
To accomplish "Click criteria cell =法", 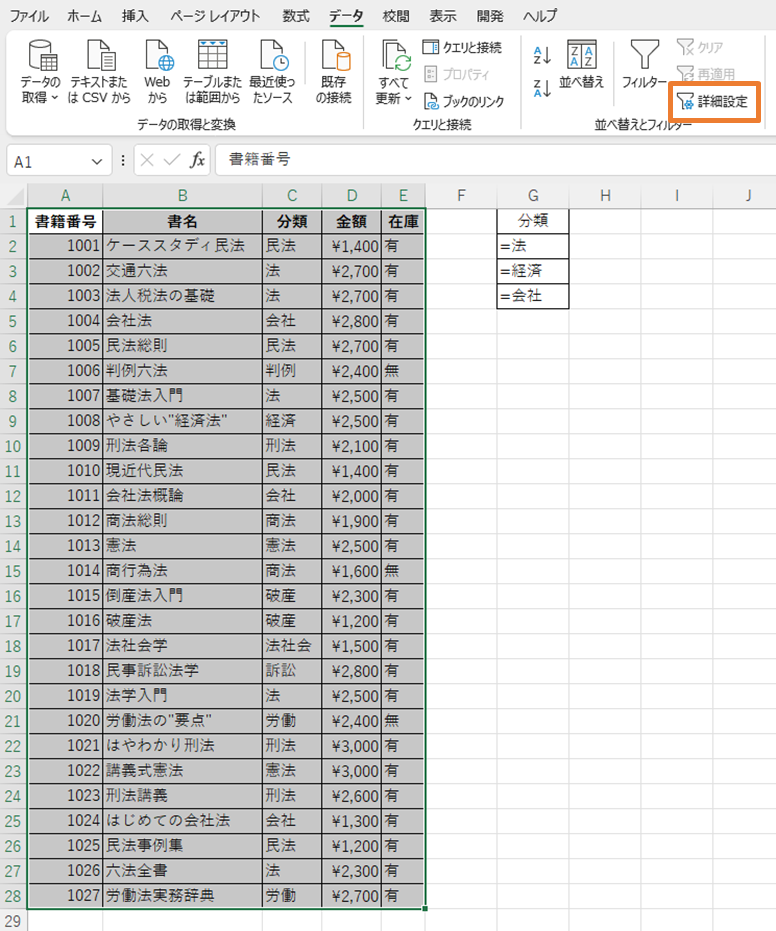I will [533, 246].
